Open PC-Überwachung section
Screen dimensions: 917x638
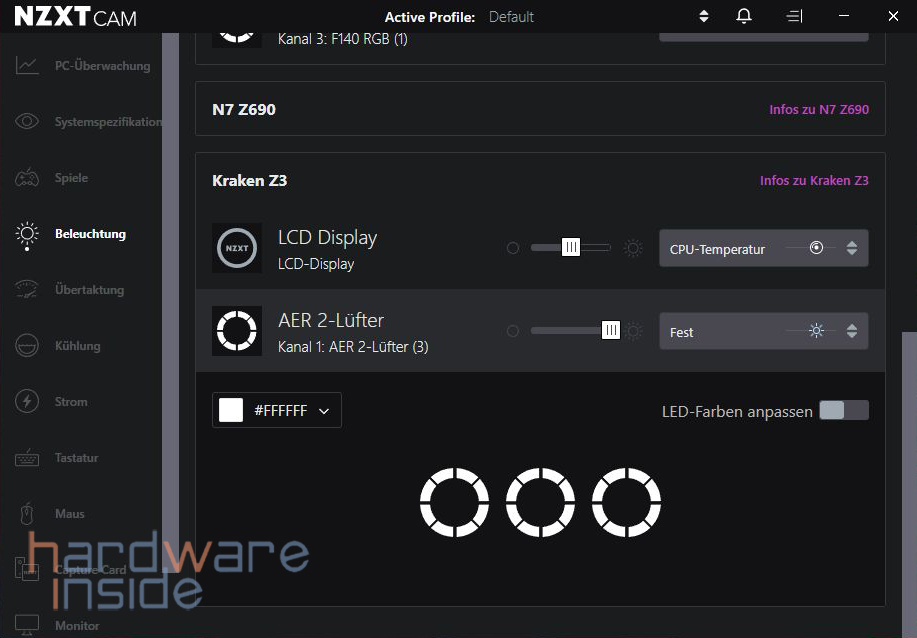click(x=102, y=65)
